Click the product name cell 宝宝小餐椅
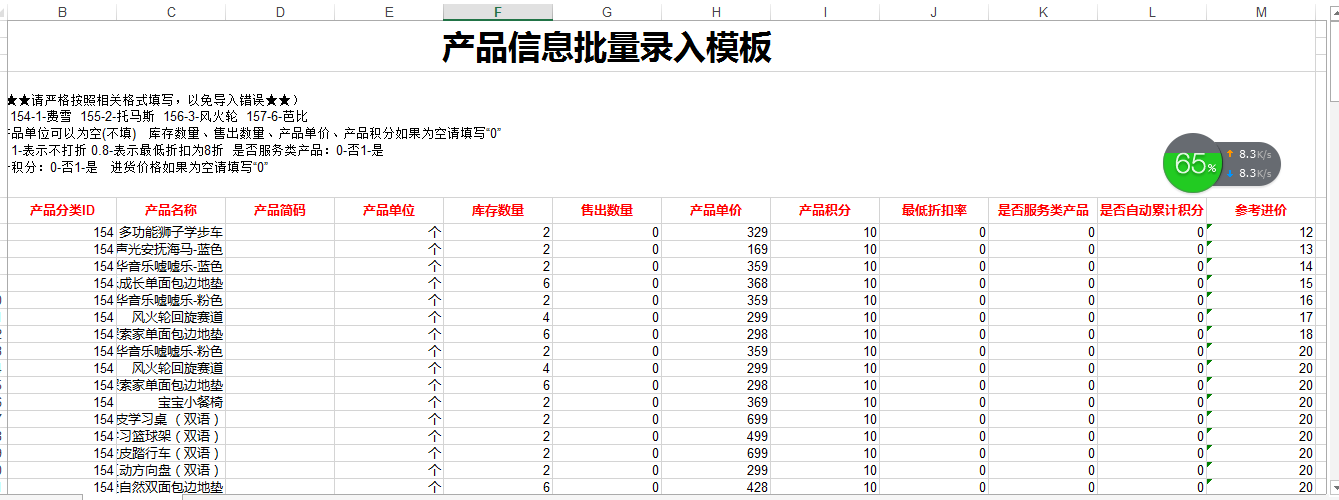The height and width of the screenshot is (500, 1339). [x=171, y=402]
